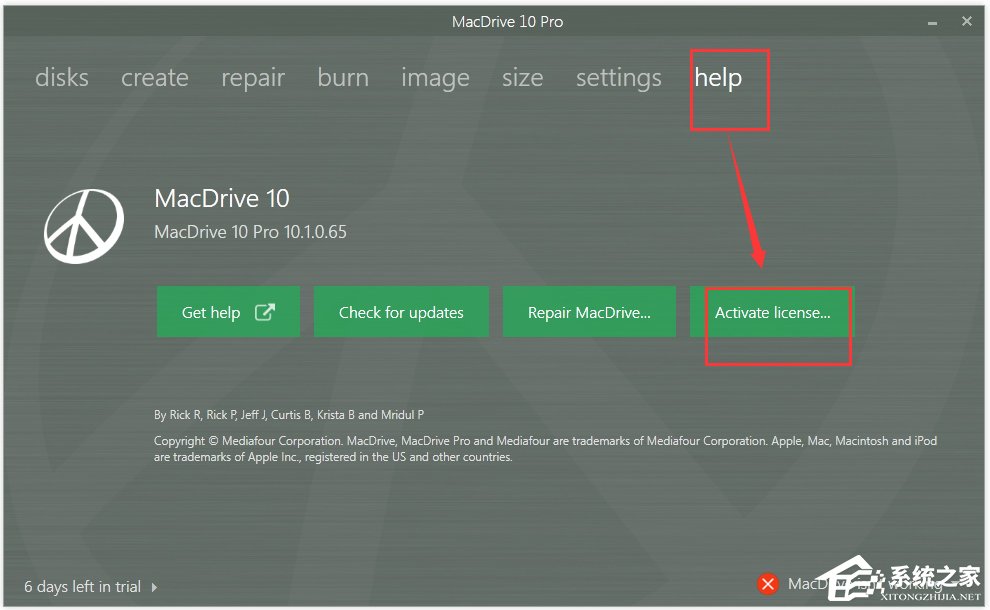990x610 pixels.
Task: Open the disks tab
Action: (x=62, y=78)
